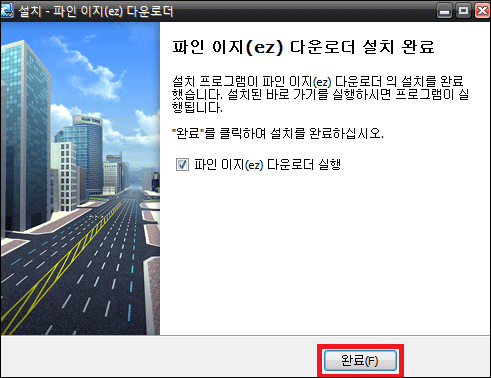Screen dimensions: 491x378
Task: Close the installer with the red X
Action: [x=482, y=11]
